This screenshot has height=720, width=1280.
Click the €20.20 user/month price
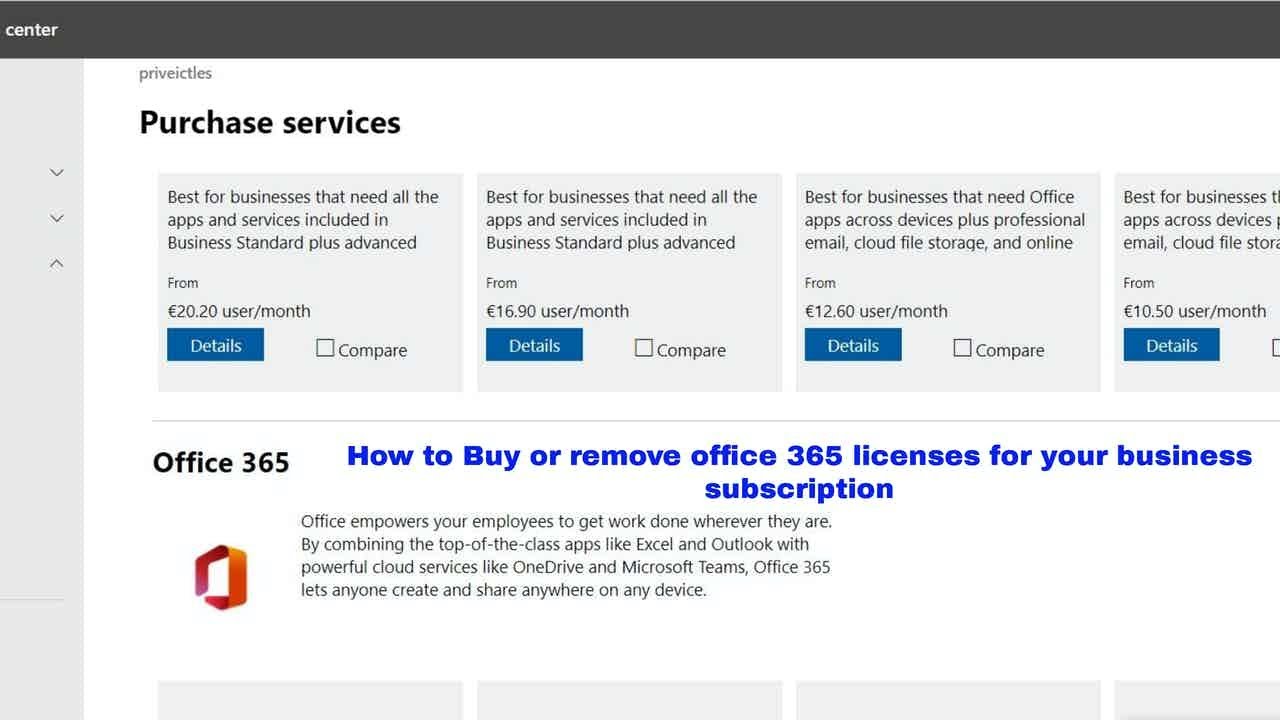click(x=239, y=311)
